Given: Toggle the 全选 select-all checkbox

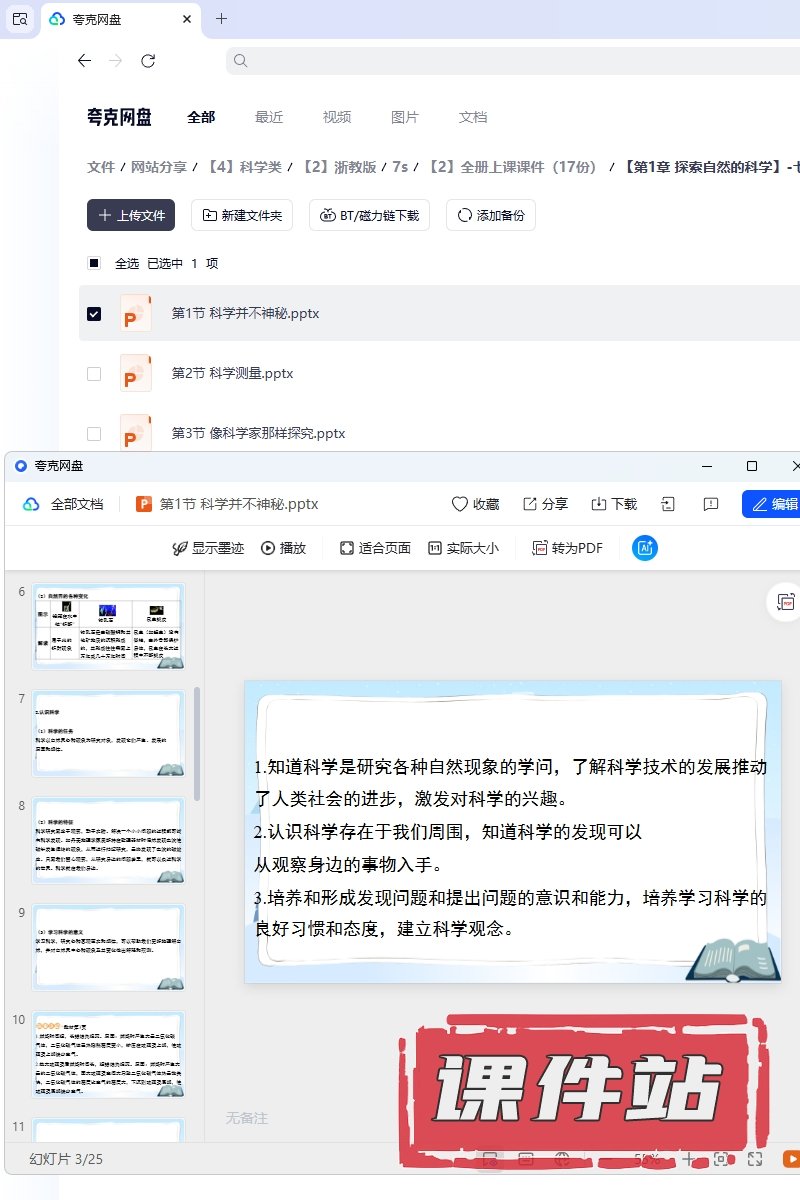Looking at the screenshot, I should coord(94,264).
